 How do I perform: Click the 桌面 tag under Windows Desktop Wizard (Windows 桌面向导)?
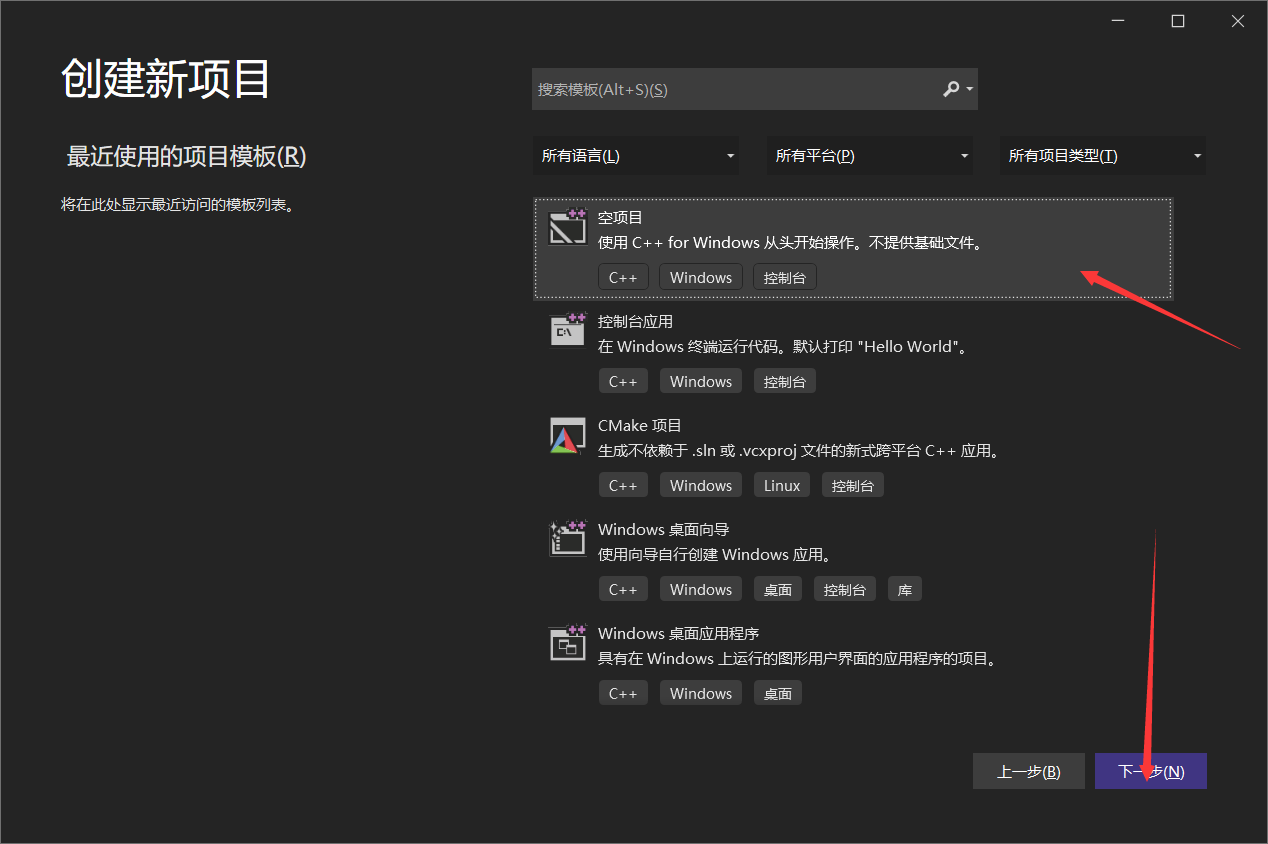pyautogui.click(x=778, y=589)
